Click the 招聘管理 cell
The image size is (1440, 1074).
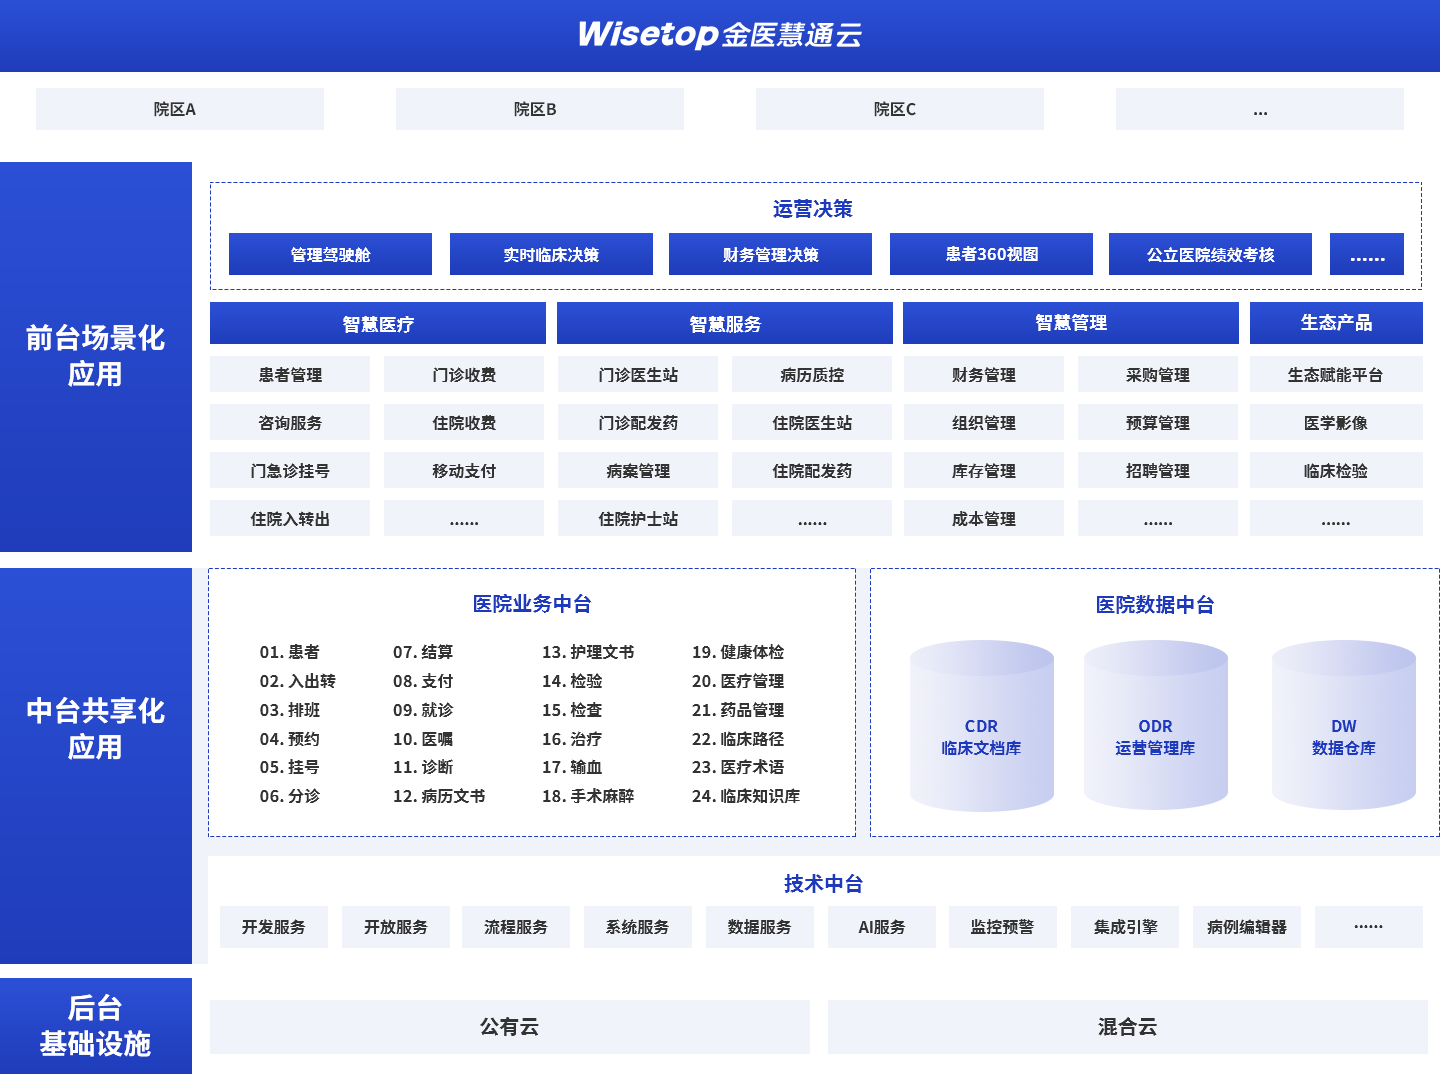pyautogui.click(x=1158, y=470)
